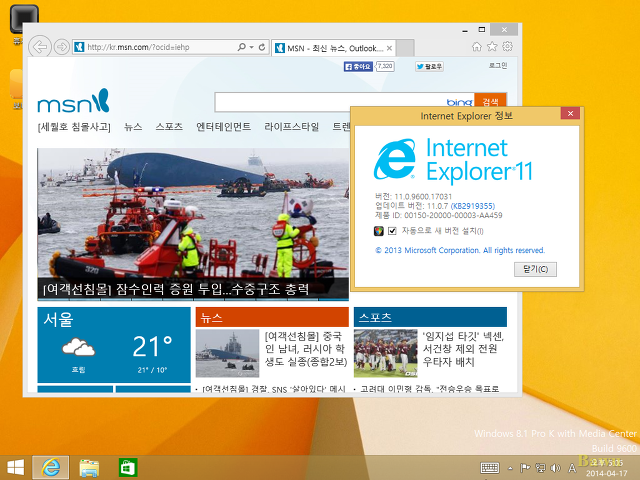640x480 pixels.
Task: Click the 로그인 link at top right
Action: click(498, 65)
